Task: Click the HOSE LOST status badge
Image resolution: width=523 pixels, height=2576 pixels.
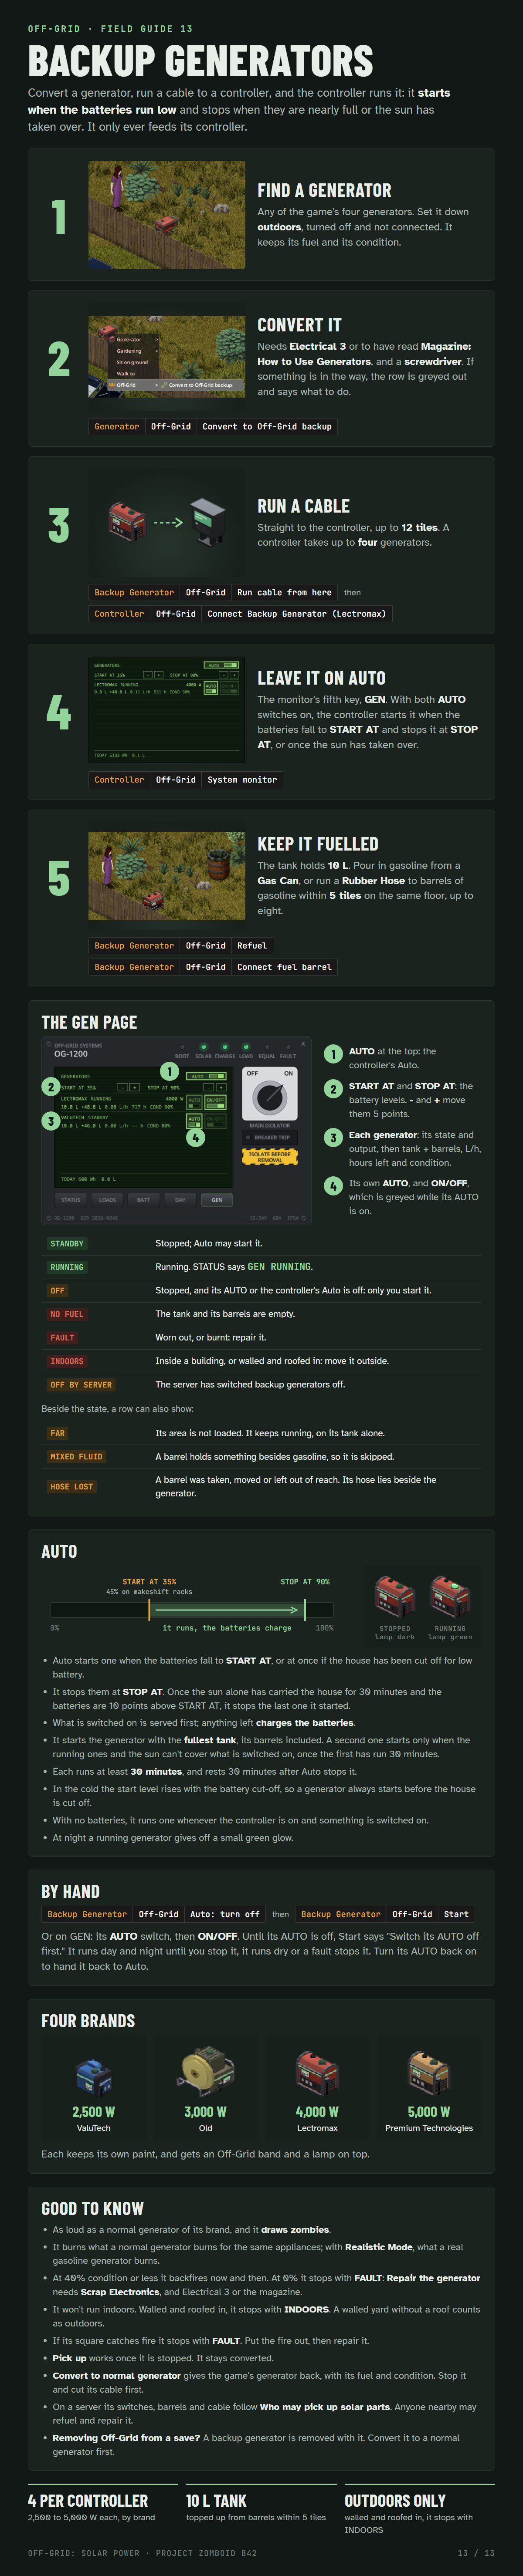Action: (71, 1487)
